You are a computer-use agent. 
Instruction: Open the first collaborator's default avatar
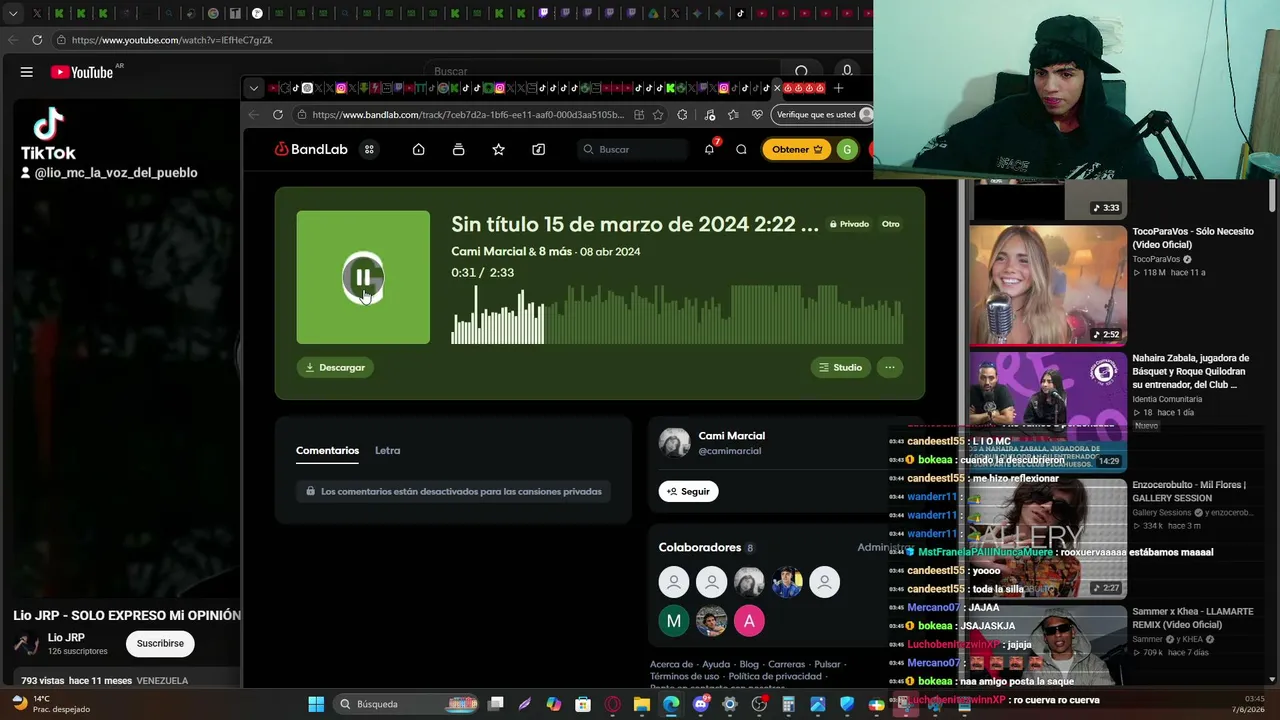674,582
